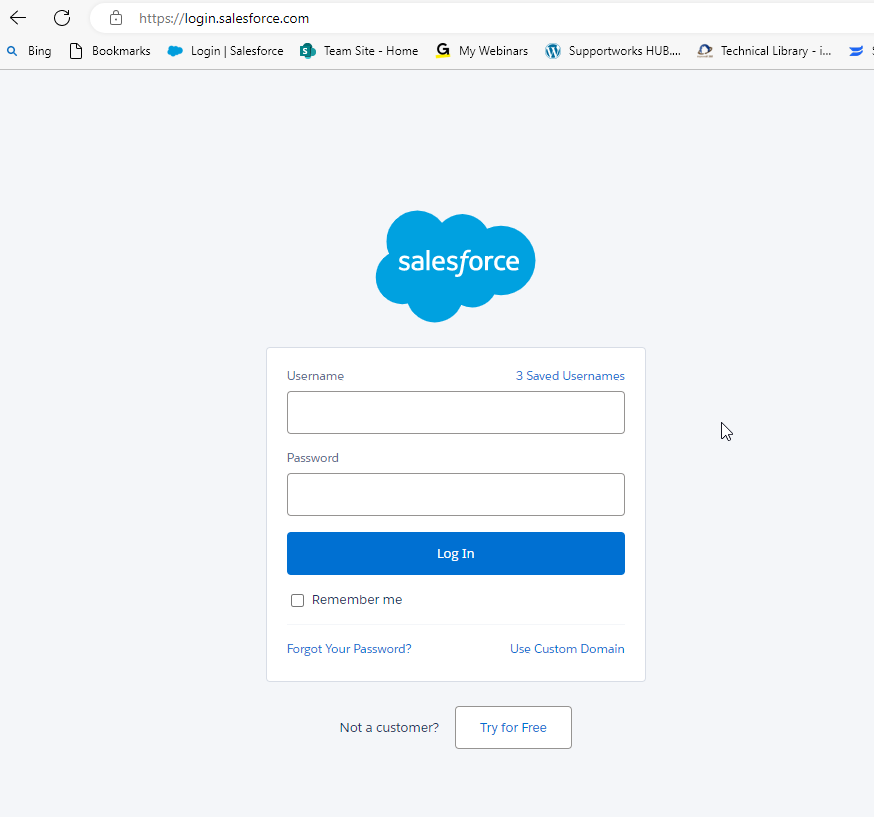Click the Salesforce cloud logo
Image resolution: width=874 pixels, height=817 pixels.
[455, 265]
